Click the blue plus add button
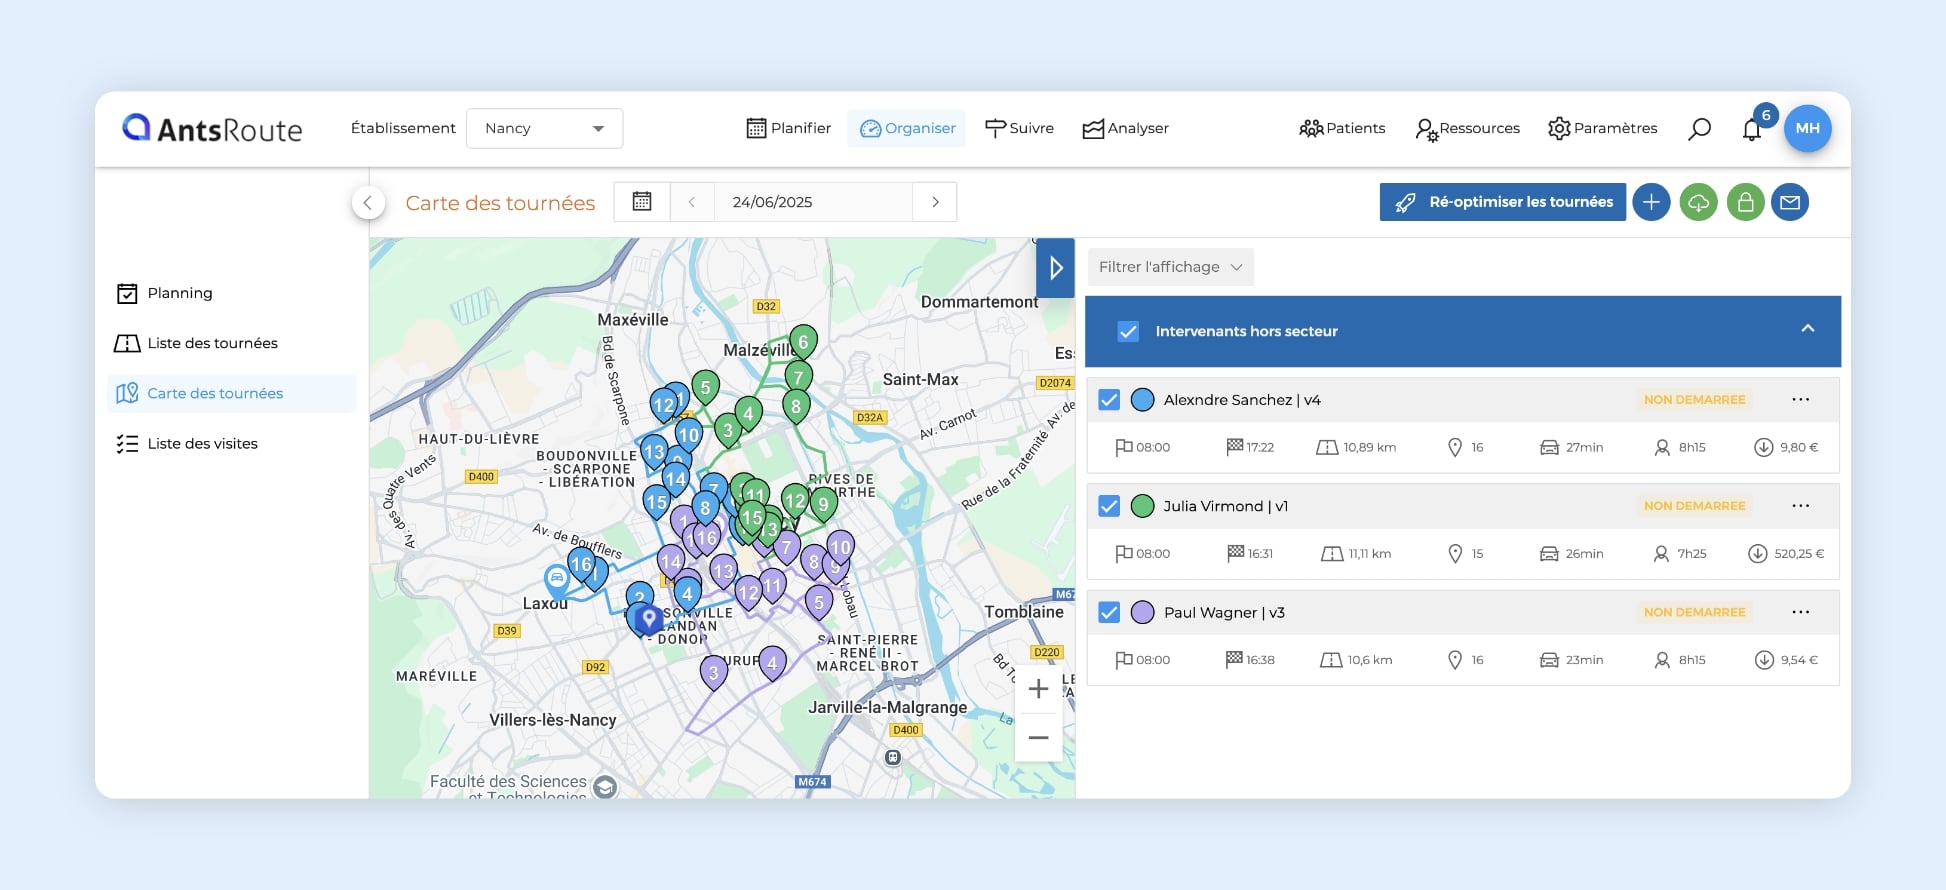1946x890 pixels. pyautogui.click(x=1651, y=202)
